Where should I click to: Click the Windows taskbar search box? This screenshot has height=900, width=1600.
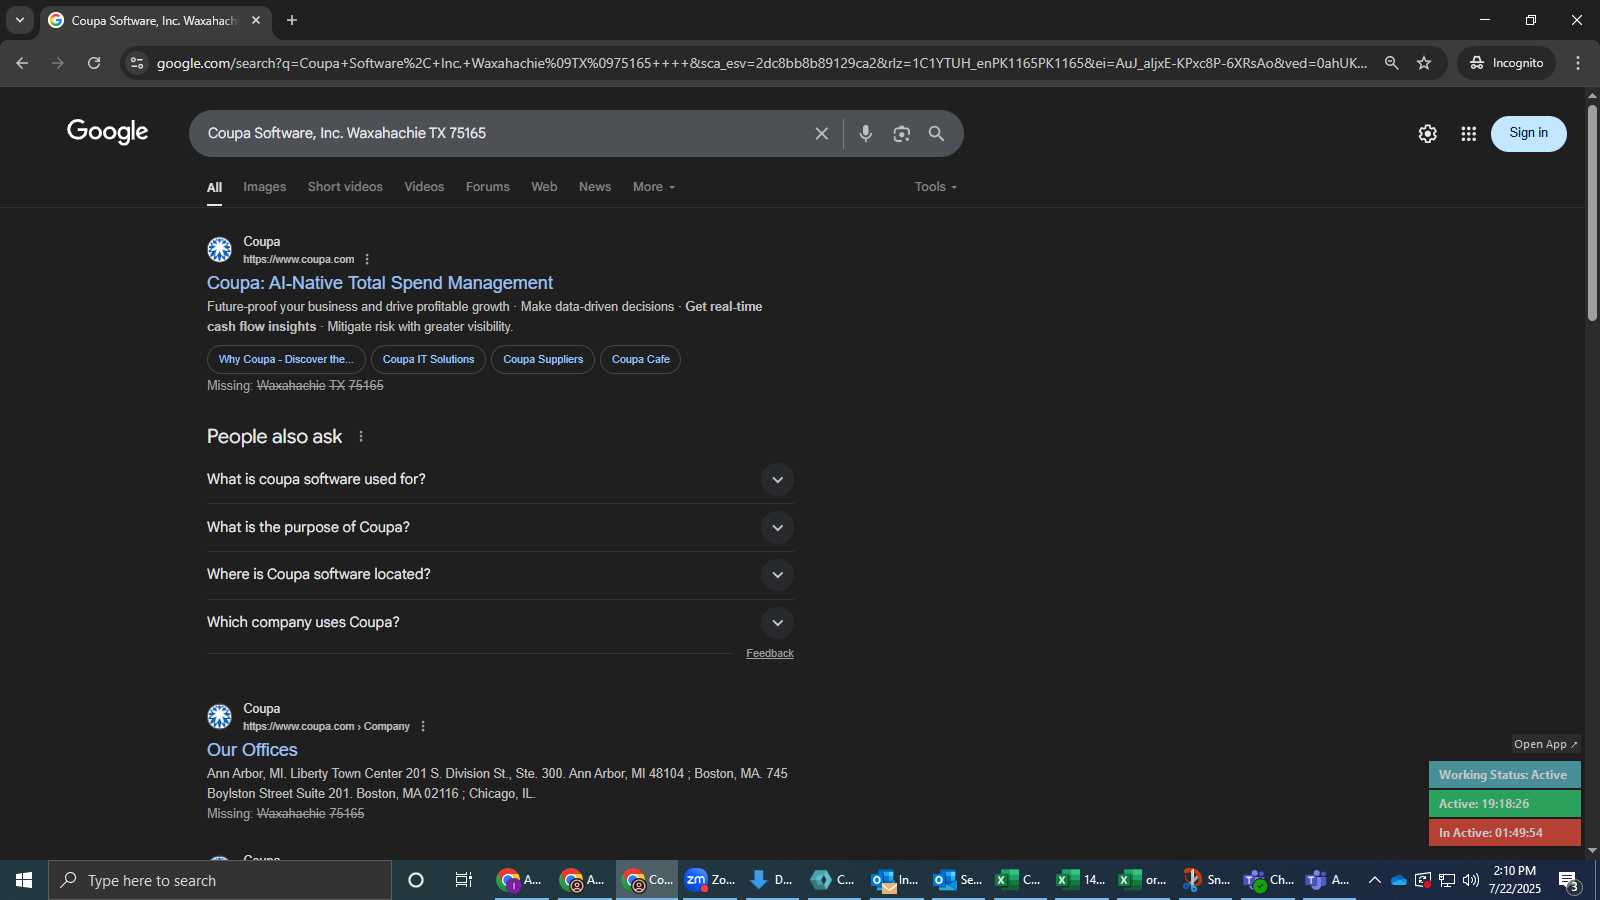coord(220,880)
